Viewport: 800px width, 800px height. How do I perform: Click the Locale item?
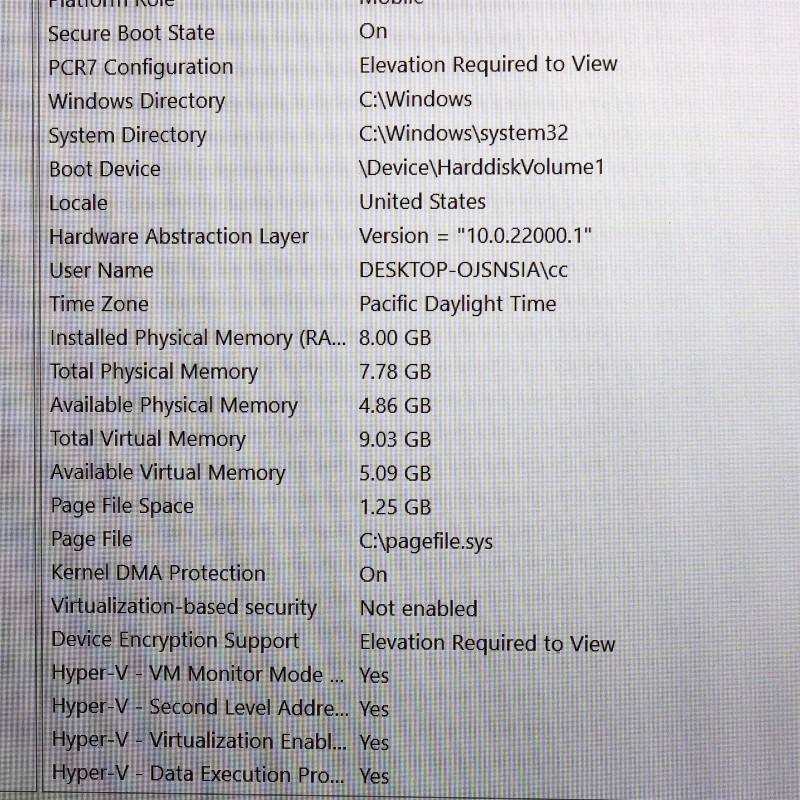tap(78, 203)
